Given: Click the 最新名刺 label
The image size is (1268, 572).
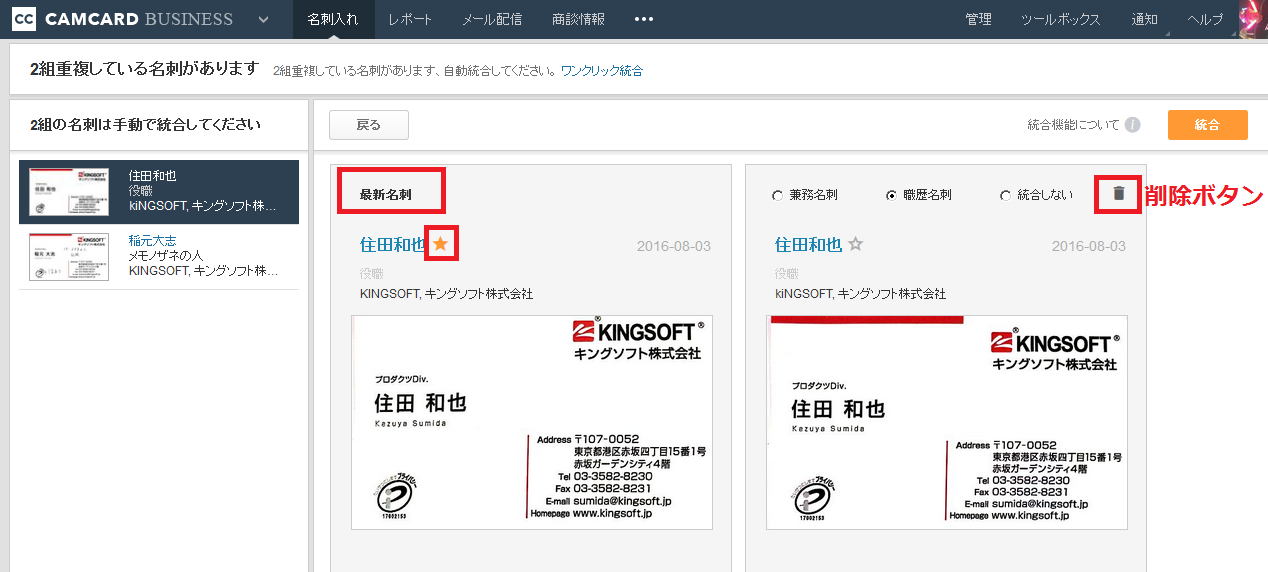Looking at the screenshot, I should (386, 194).
